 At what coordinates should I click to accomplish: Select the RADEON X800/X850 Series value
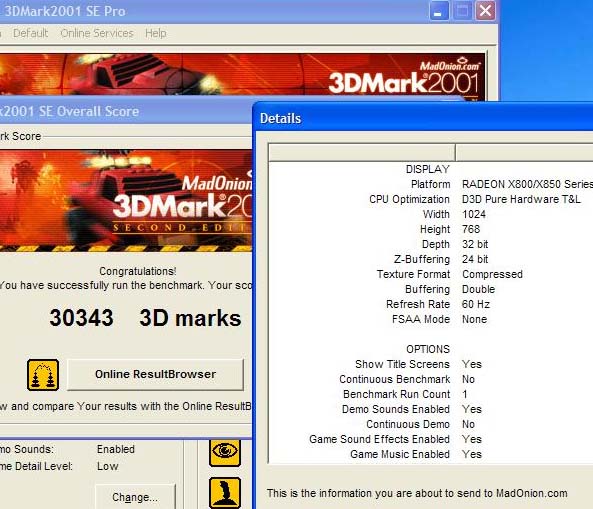point(527,184)
